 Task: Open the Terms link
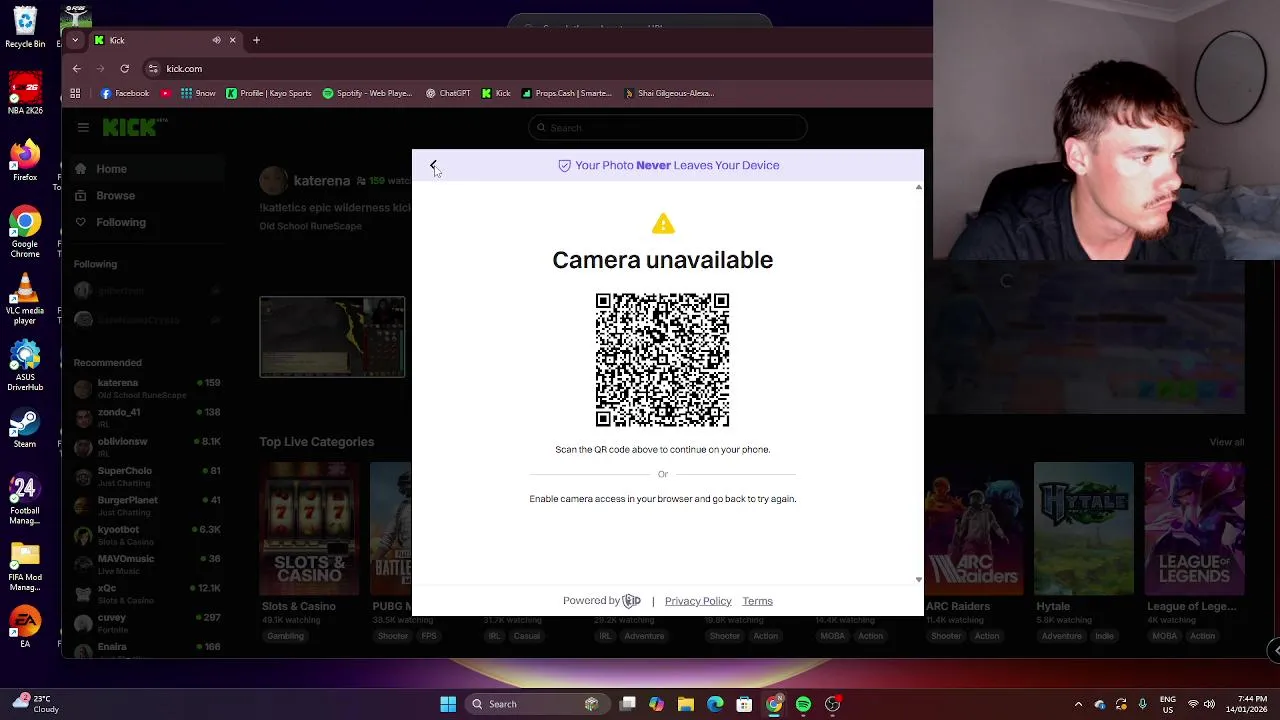[x=757, y=601]
